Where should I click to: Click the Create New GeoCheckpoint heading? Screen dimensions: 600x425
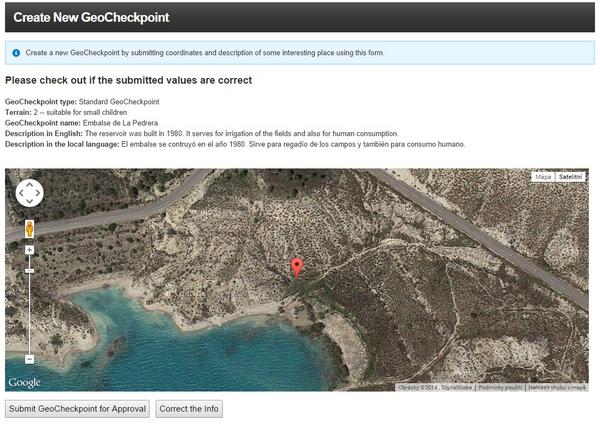coord(91,17)
